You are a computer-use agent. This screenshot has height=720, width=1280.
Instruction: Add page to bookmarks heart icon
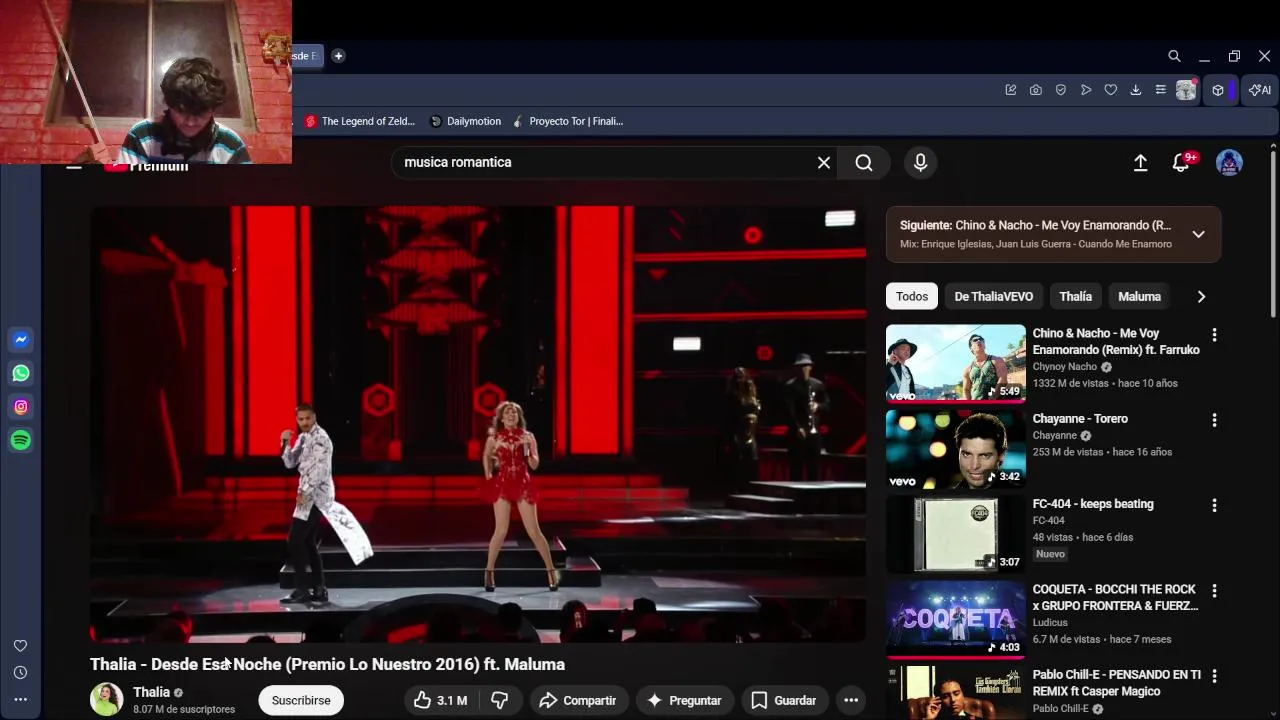pos(1110,90)
